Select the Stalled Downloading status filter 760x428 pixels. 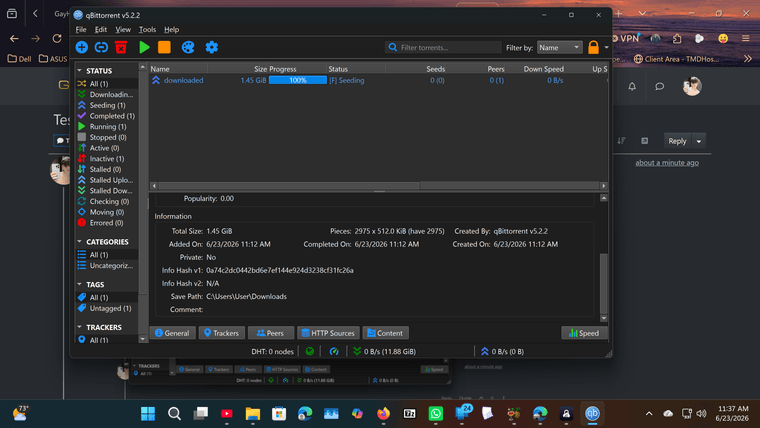[x=107, y=190]
